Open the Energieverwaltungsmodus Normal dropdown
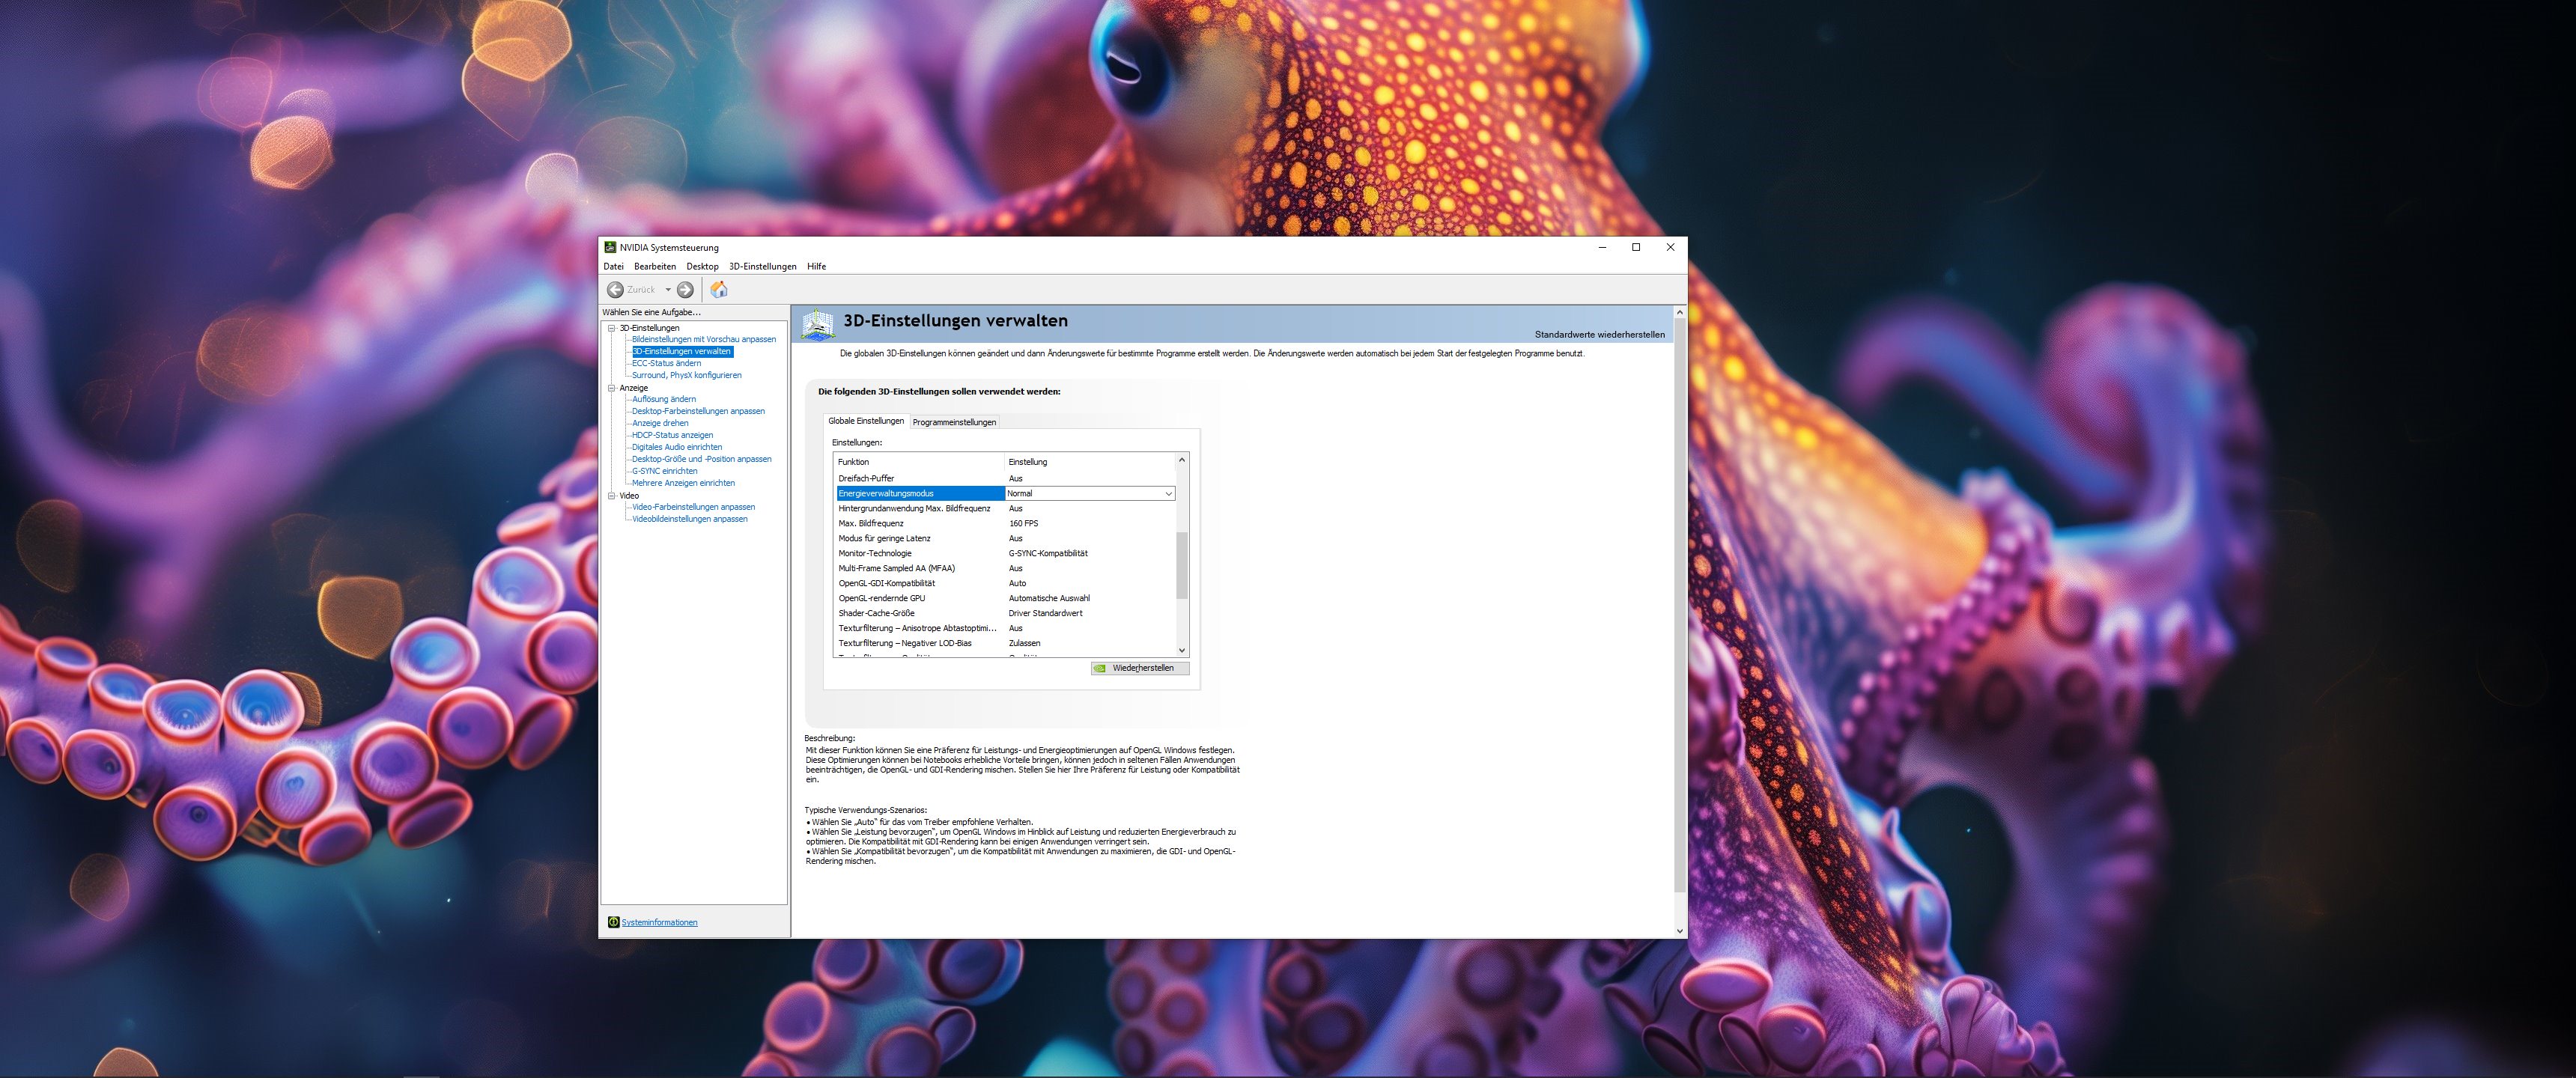2576x1078 pixels. pos(1167,494)
